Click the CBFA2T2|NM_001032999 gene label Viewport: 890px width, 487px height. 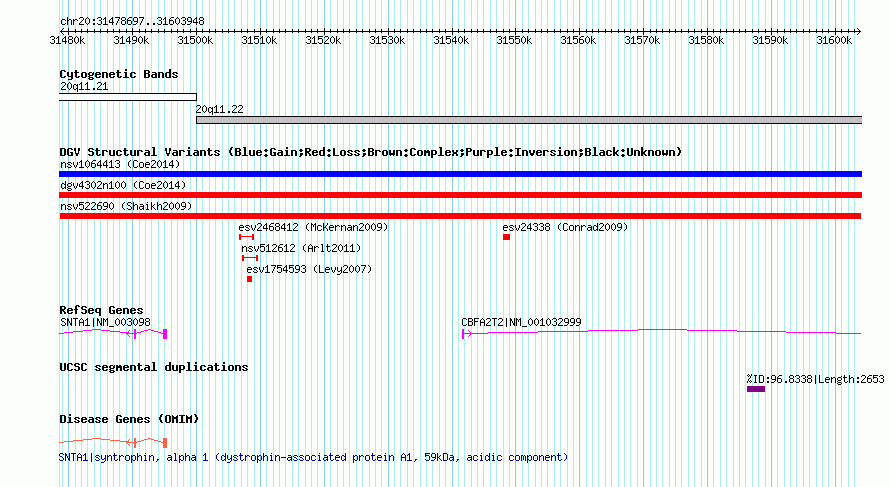click(521, 322)
